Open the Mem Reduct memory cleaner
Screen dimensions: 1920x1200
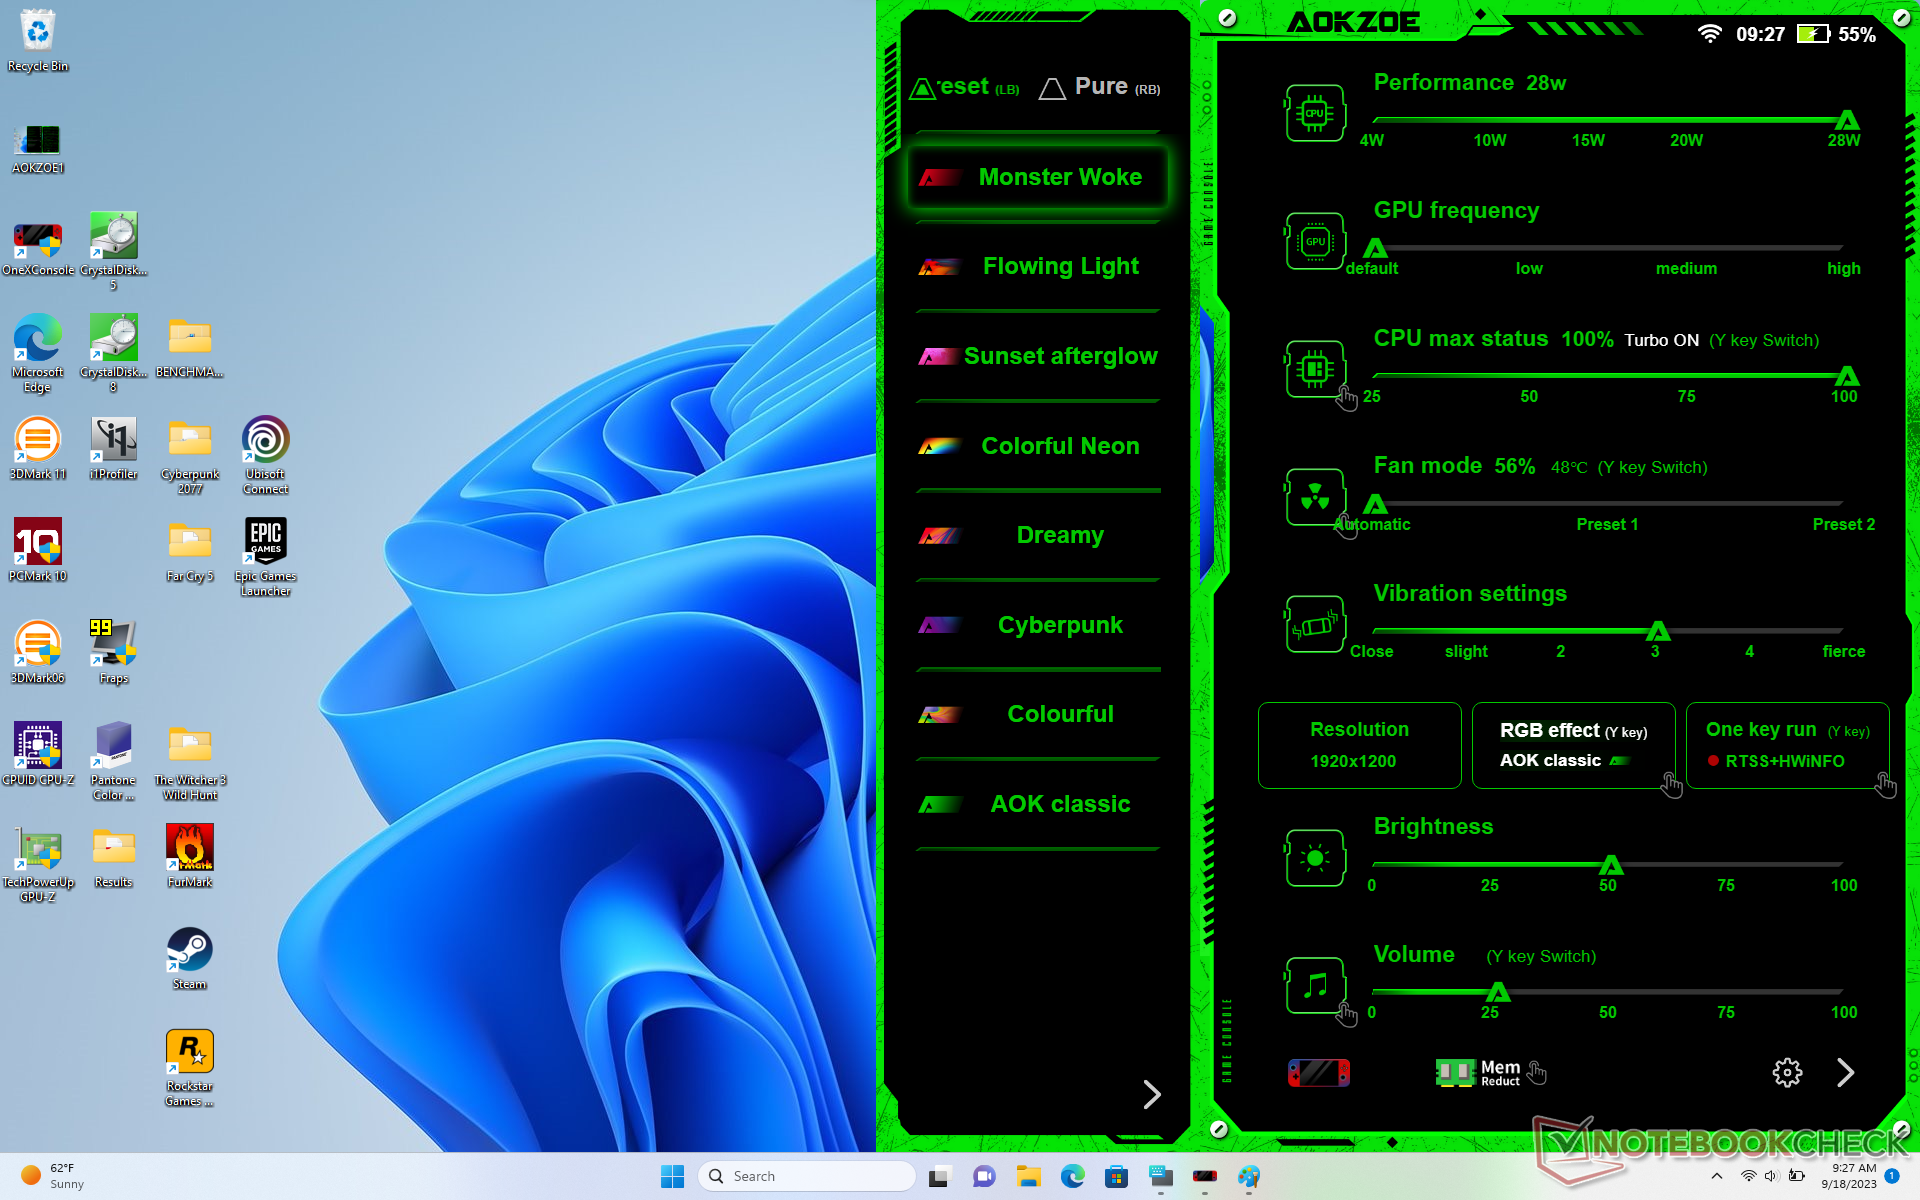pyautogui.click(x=1478, y=1073)
